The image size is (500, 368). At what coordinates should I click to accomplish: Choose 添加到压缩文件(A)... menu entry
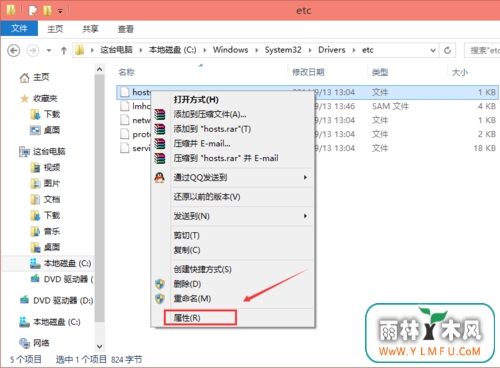click(210, 114)
